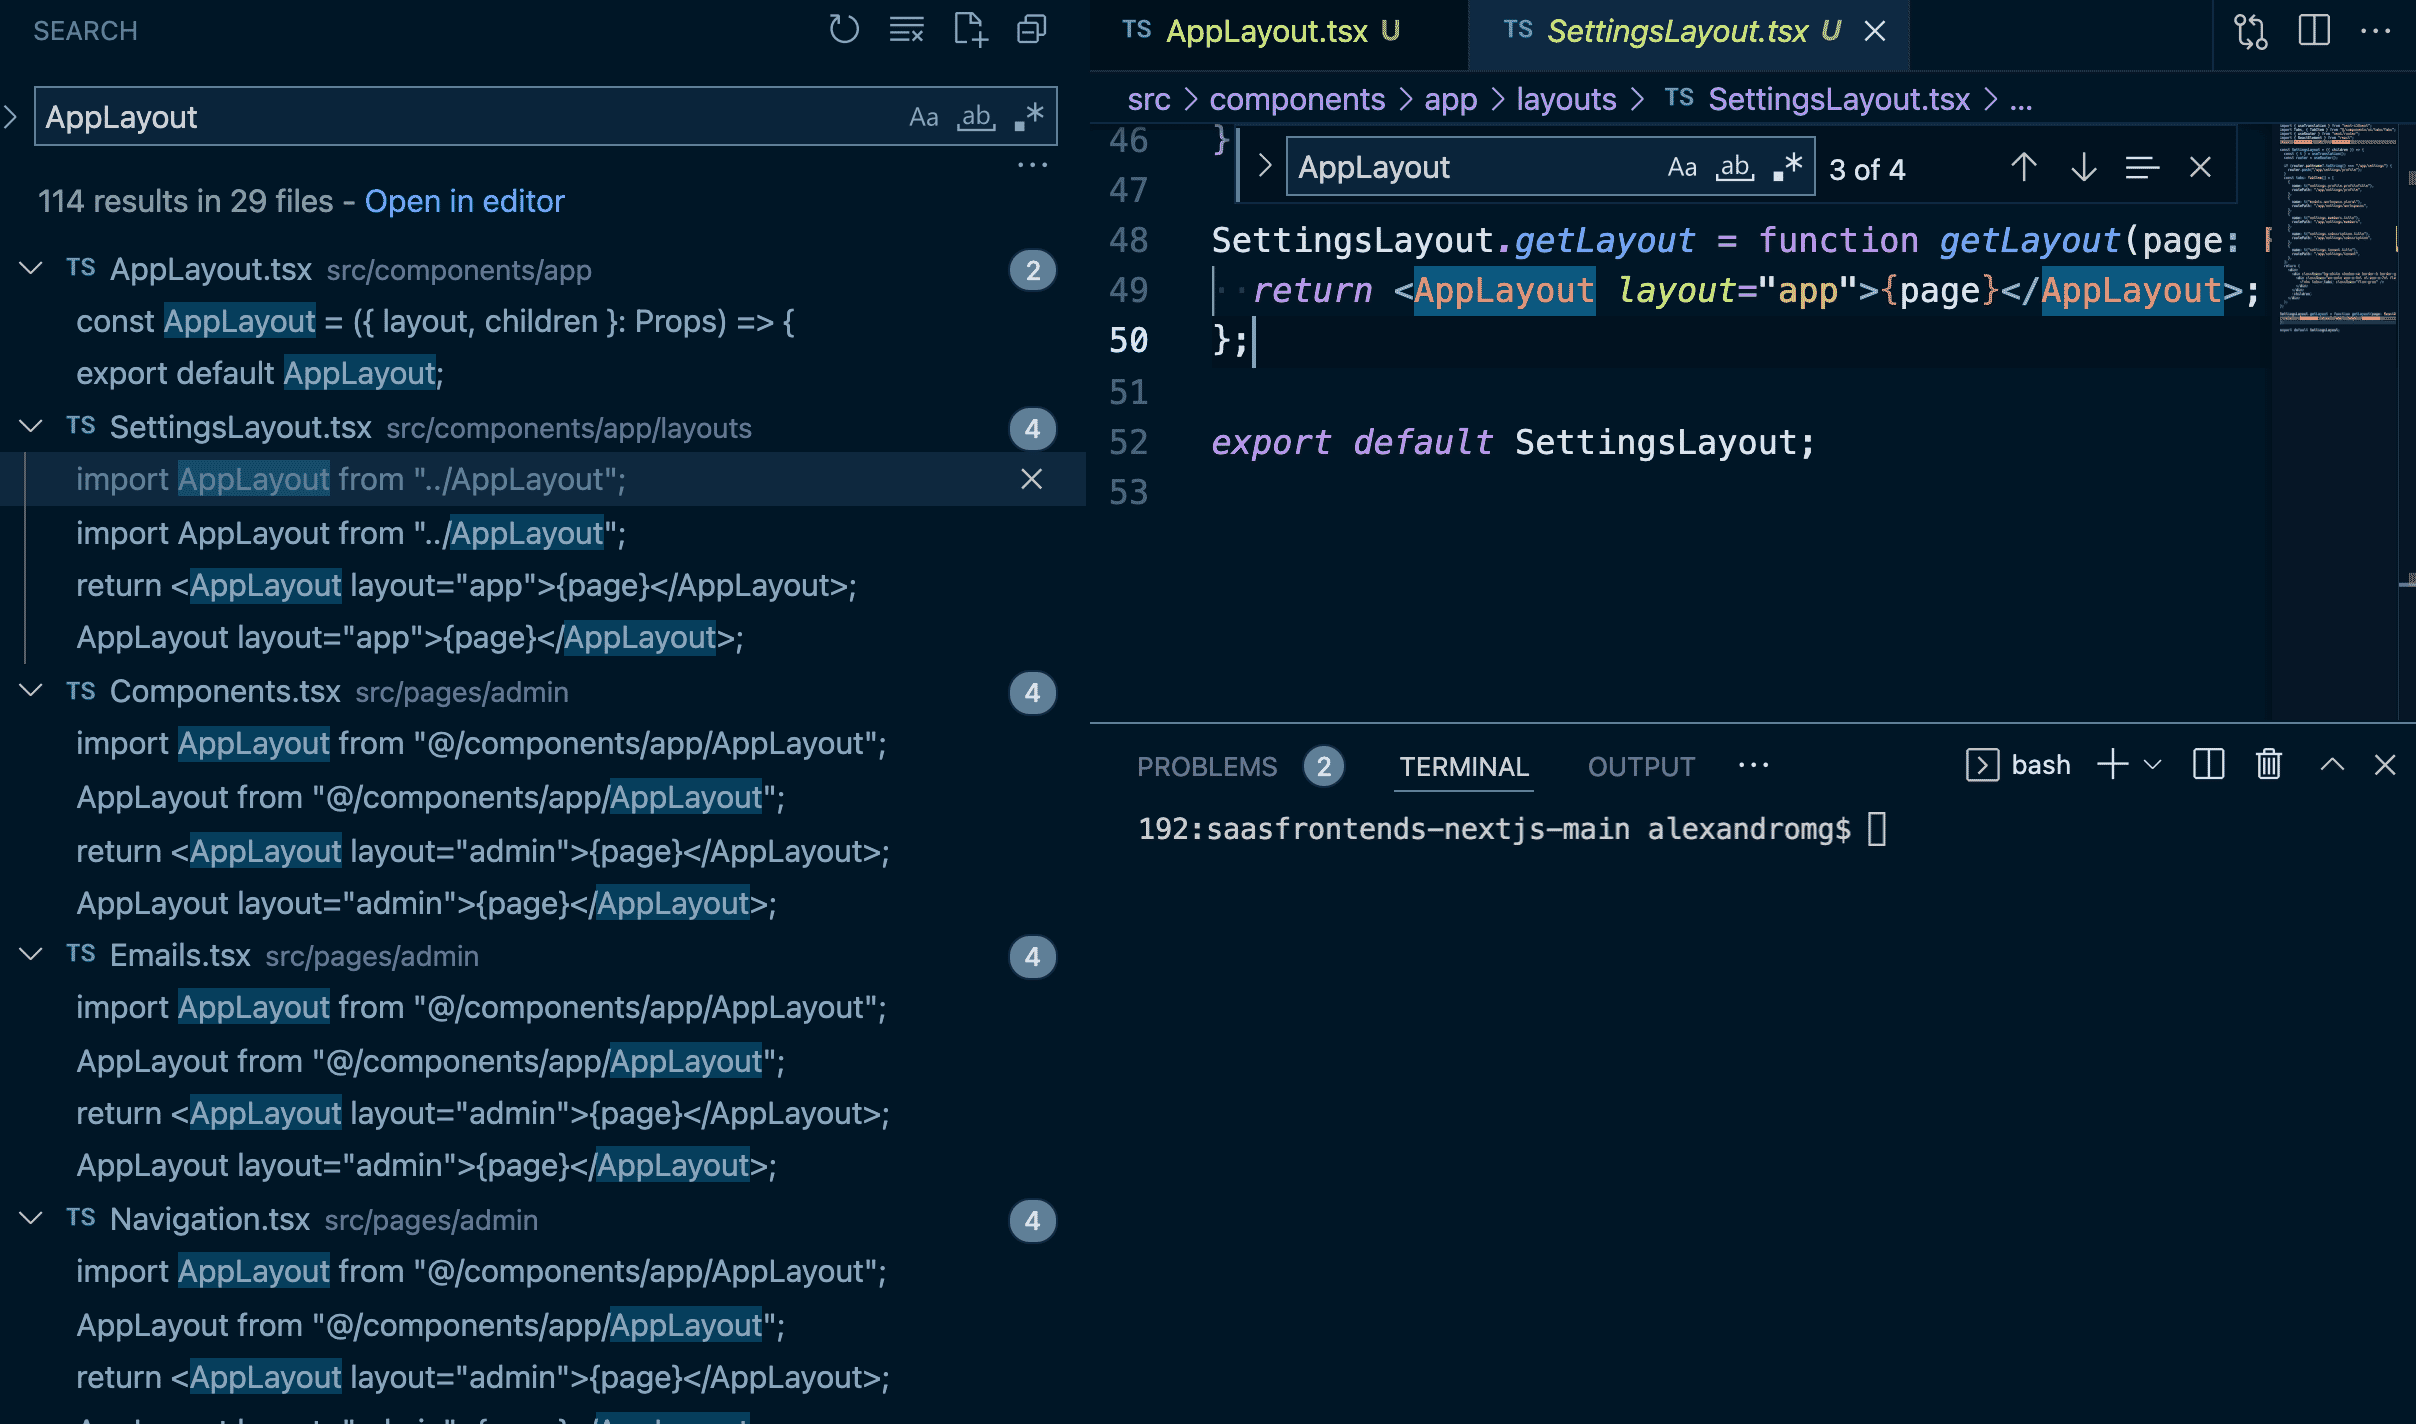Click src in breadcrumb
The width and height of the screenshot is (2416, 1424).
click(x=1149, y=99)
